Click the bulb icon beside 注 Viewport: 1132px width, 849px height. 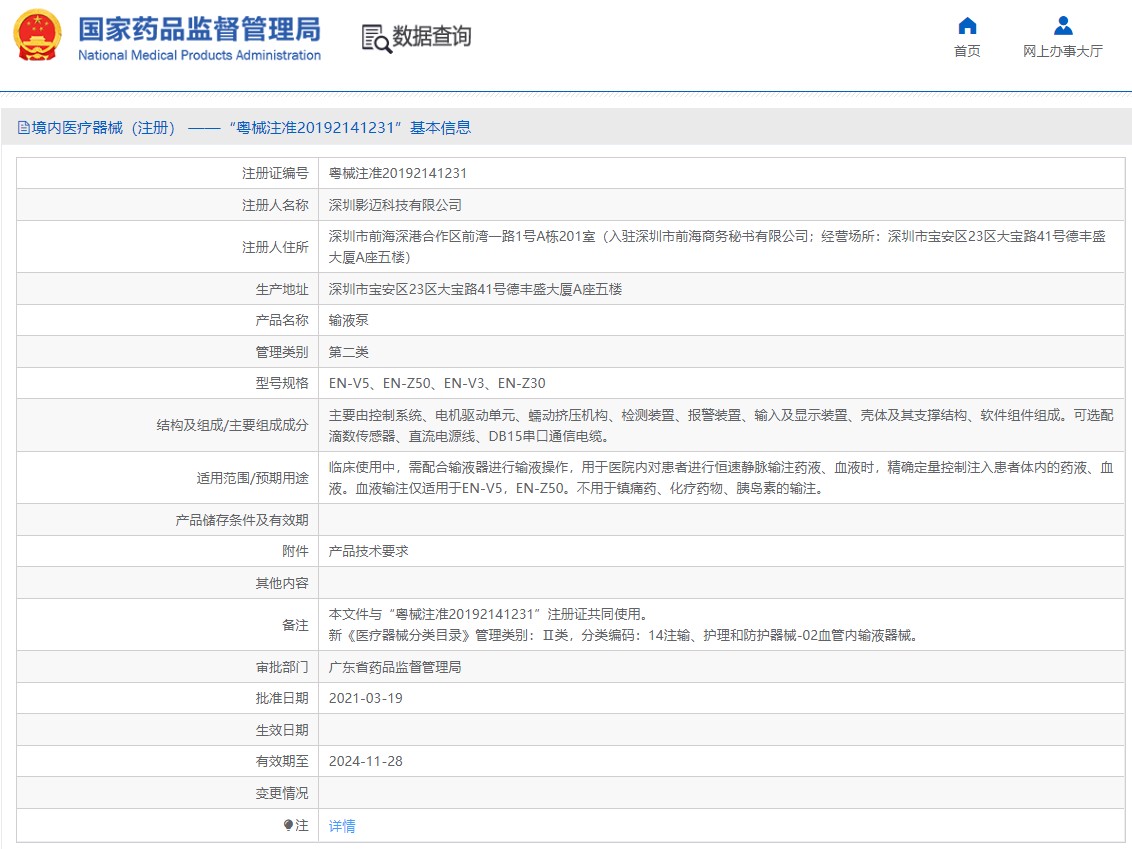[x=288, y=824]
